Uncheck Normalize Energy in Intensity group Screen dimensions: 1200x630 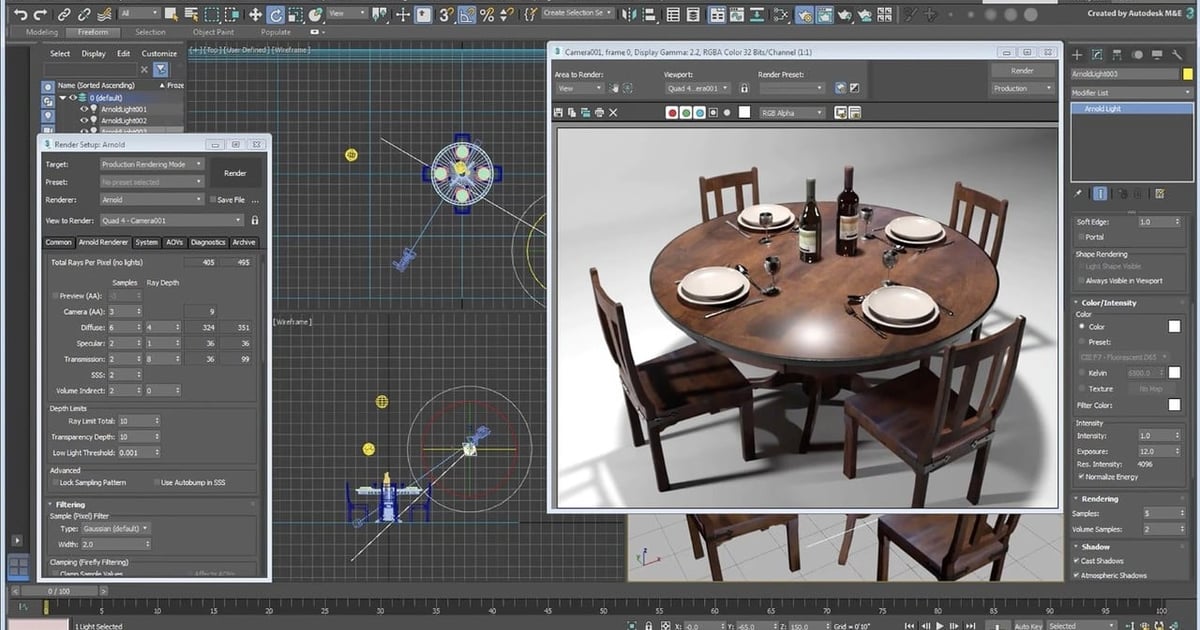pos(1081,477)
